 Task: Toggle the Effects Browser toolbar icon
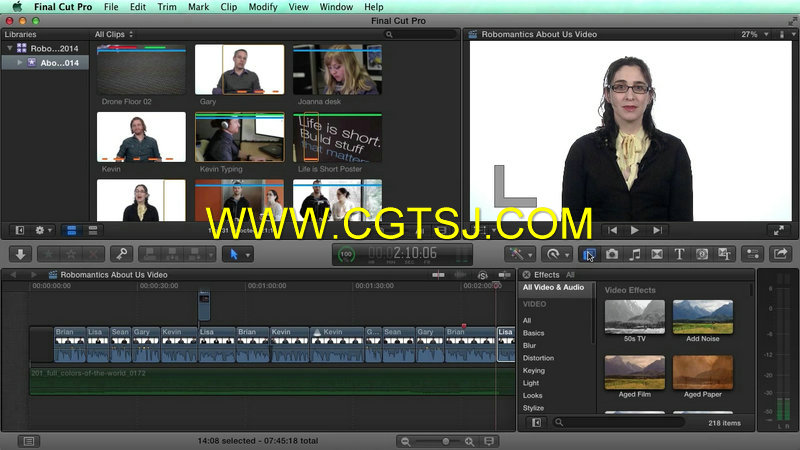[x=589, y=254]
